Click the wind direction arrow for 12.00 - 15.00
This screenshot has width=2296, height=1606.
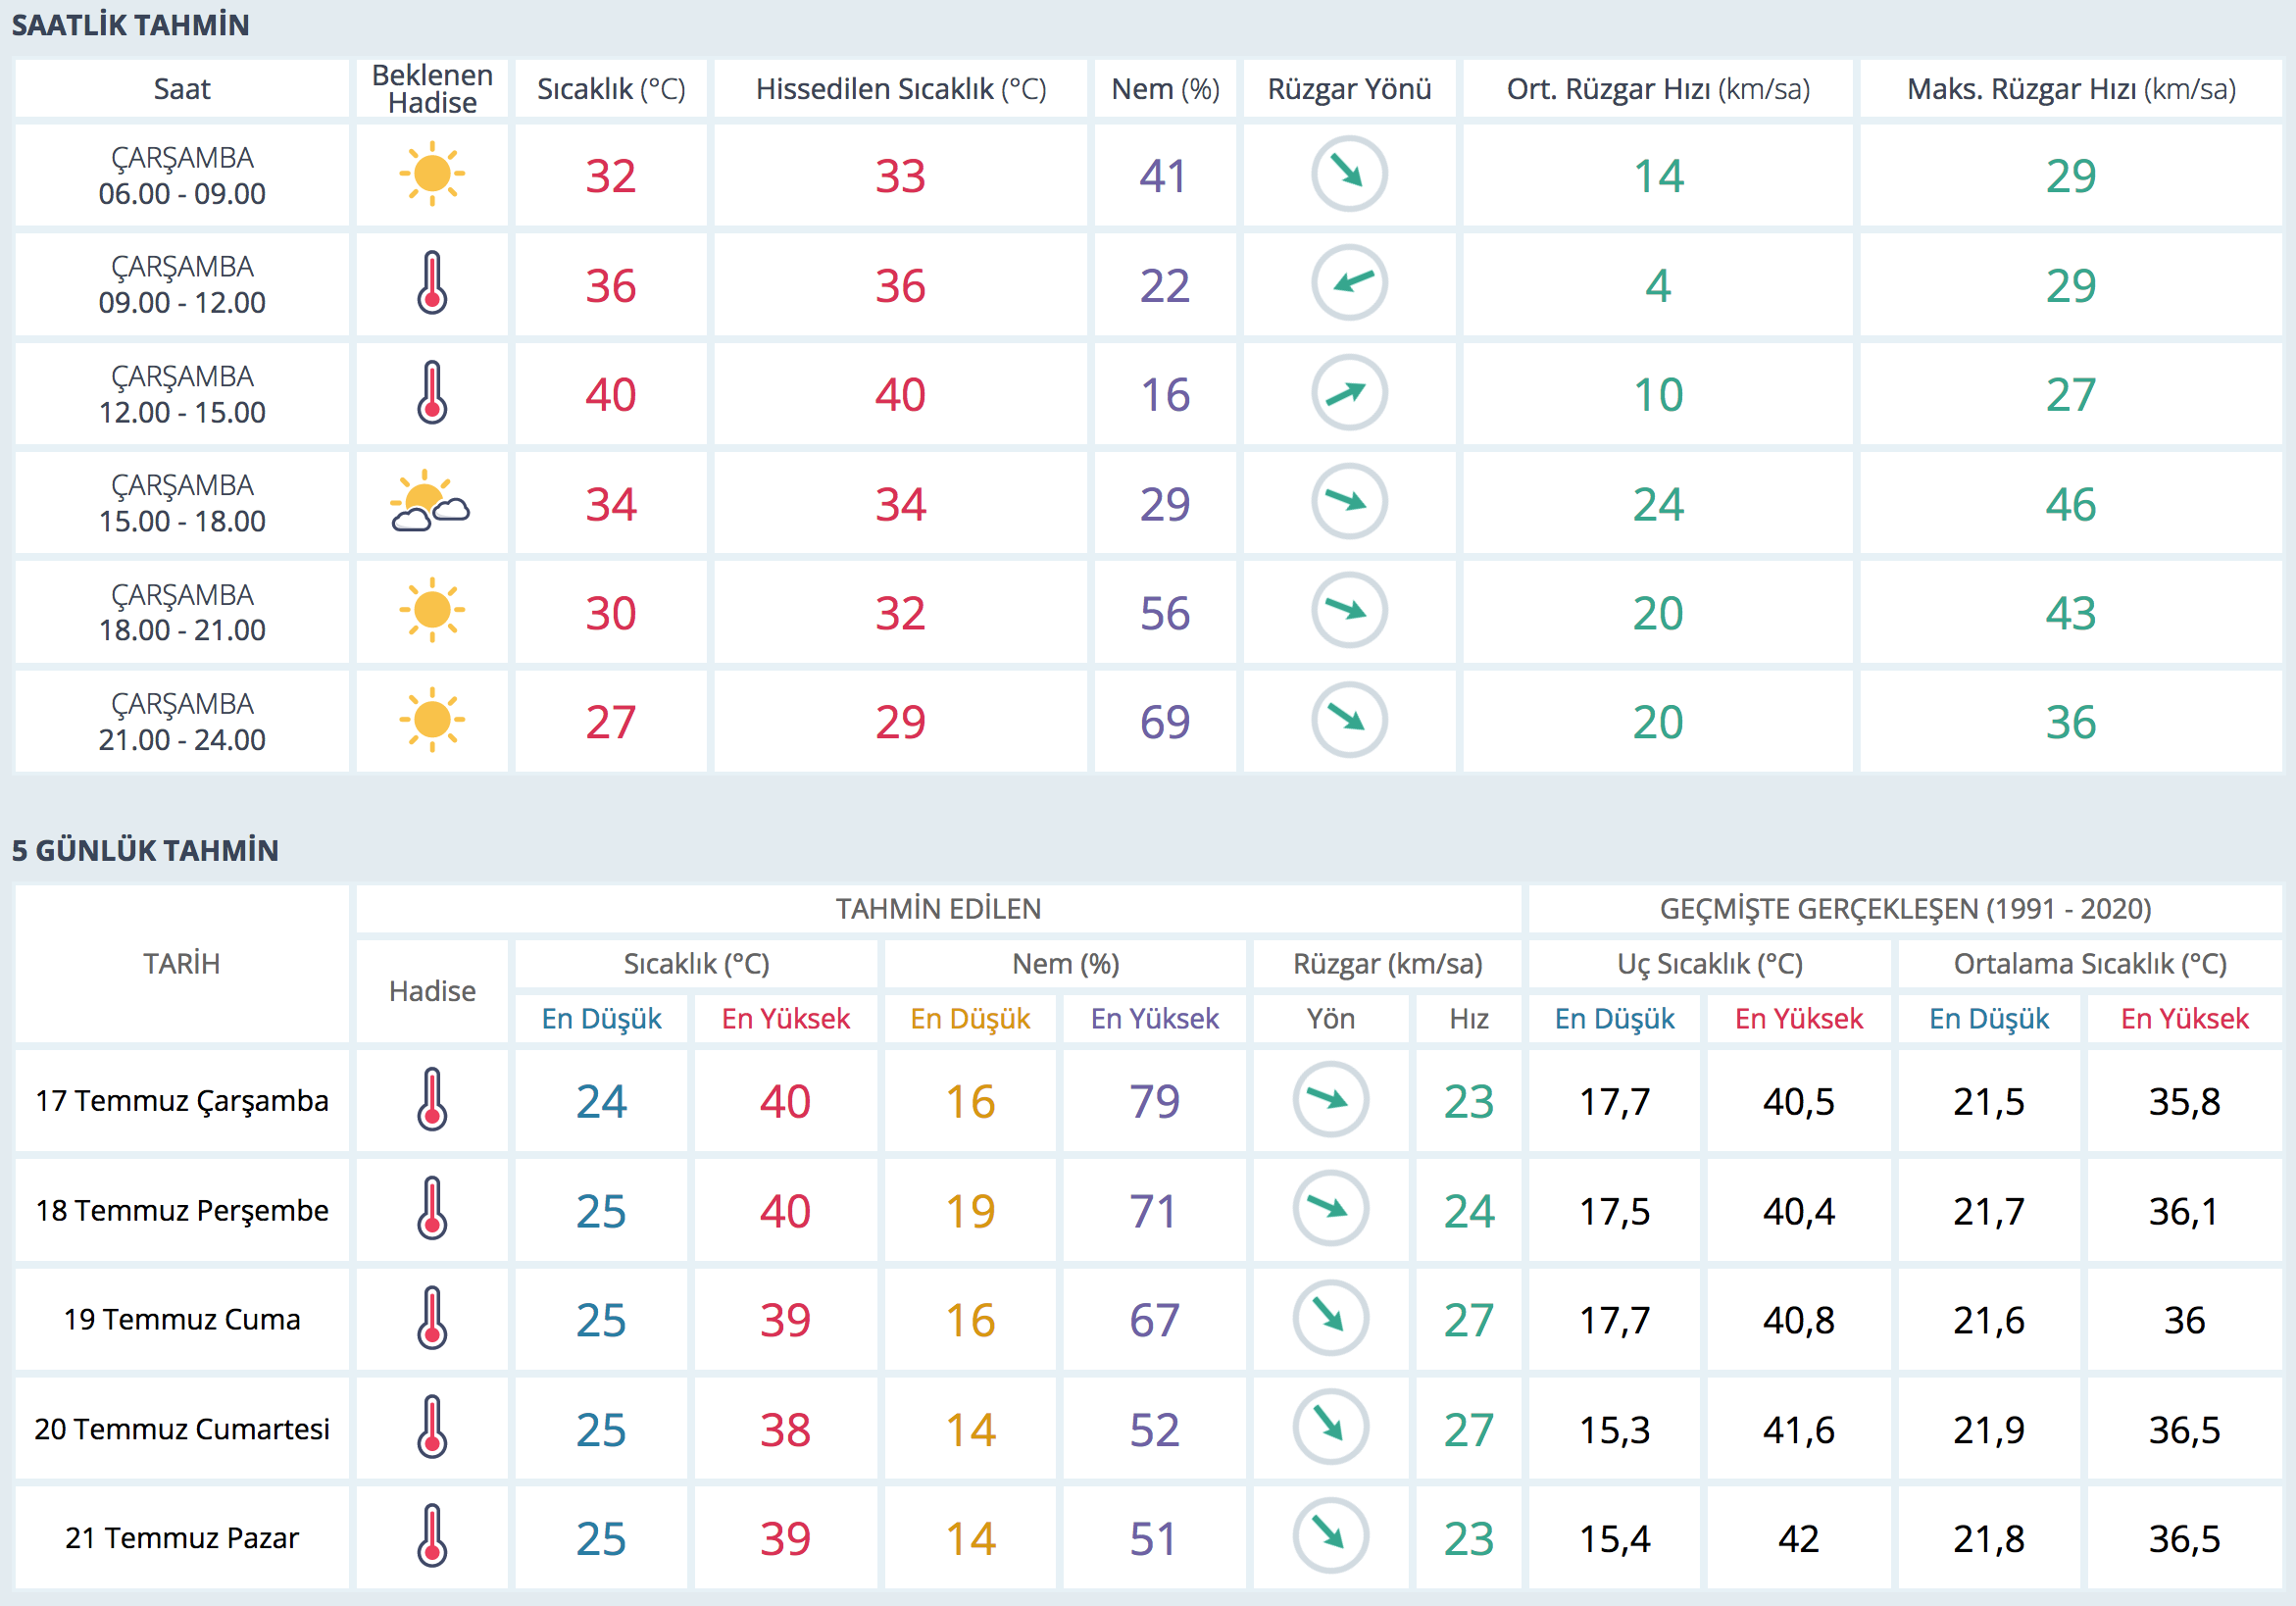tap(1348, 393)
